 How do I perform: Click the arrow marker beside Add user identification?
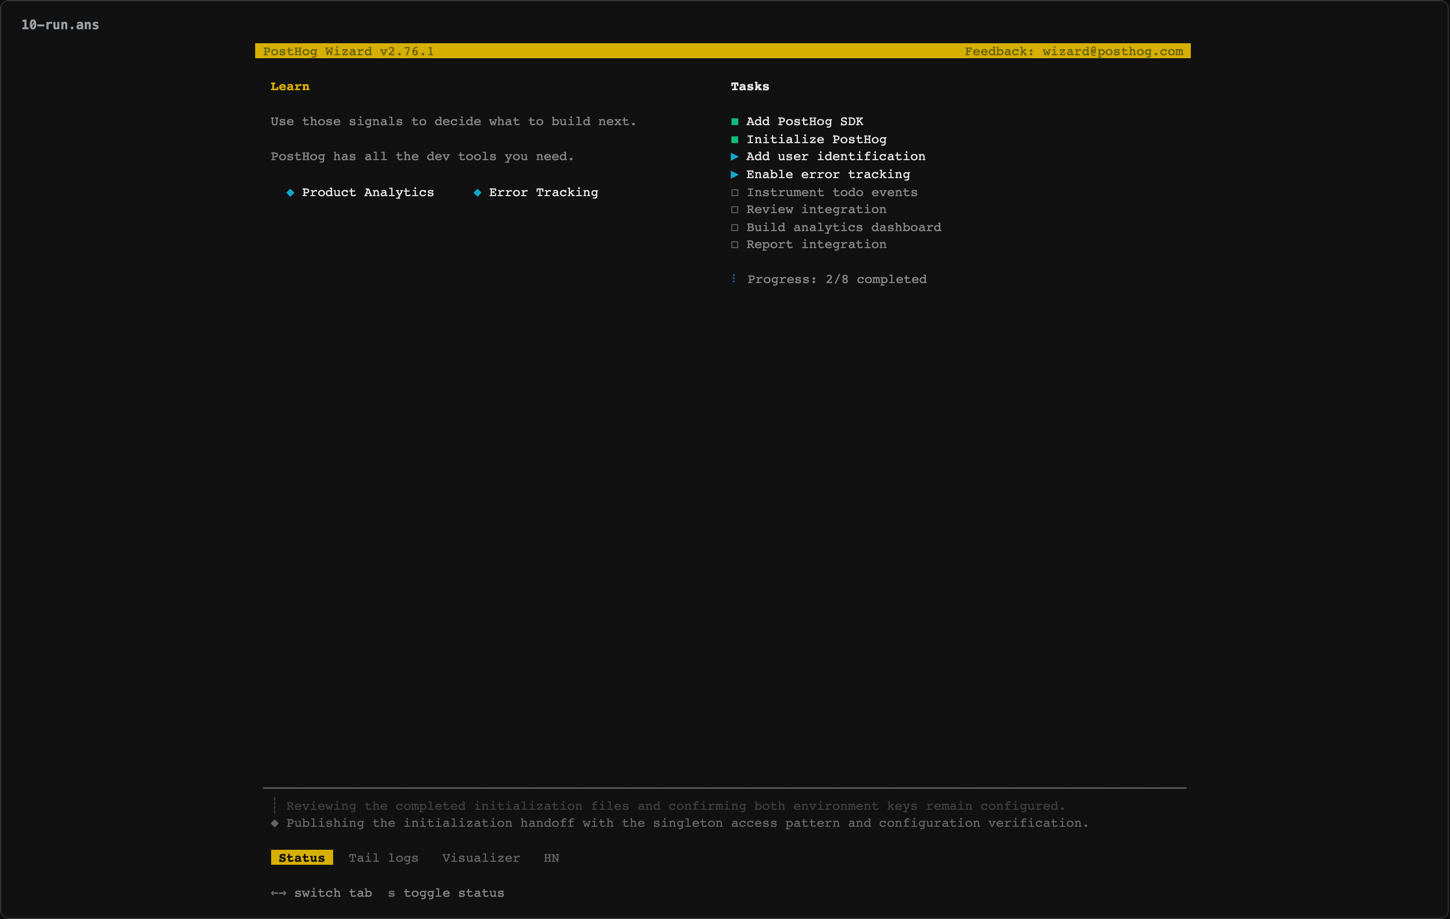[735, 157]
